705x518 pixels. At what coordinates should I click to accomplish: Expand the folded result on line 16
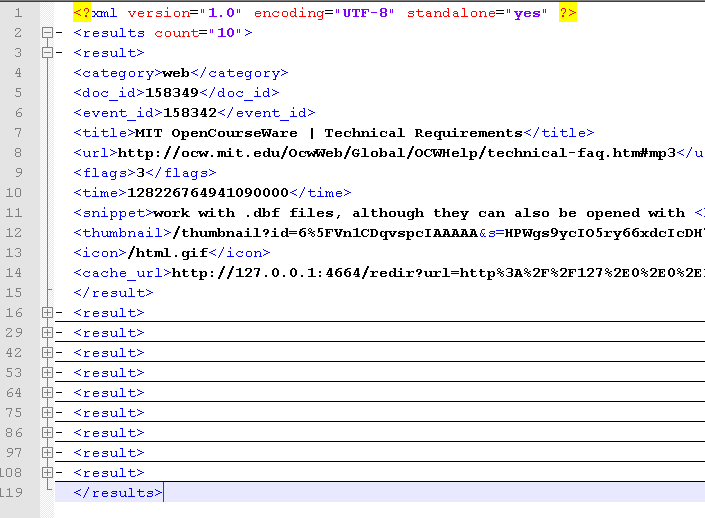(47, 313)
